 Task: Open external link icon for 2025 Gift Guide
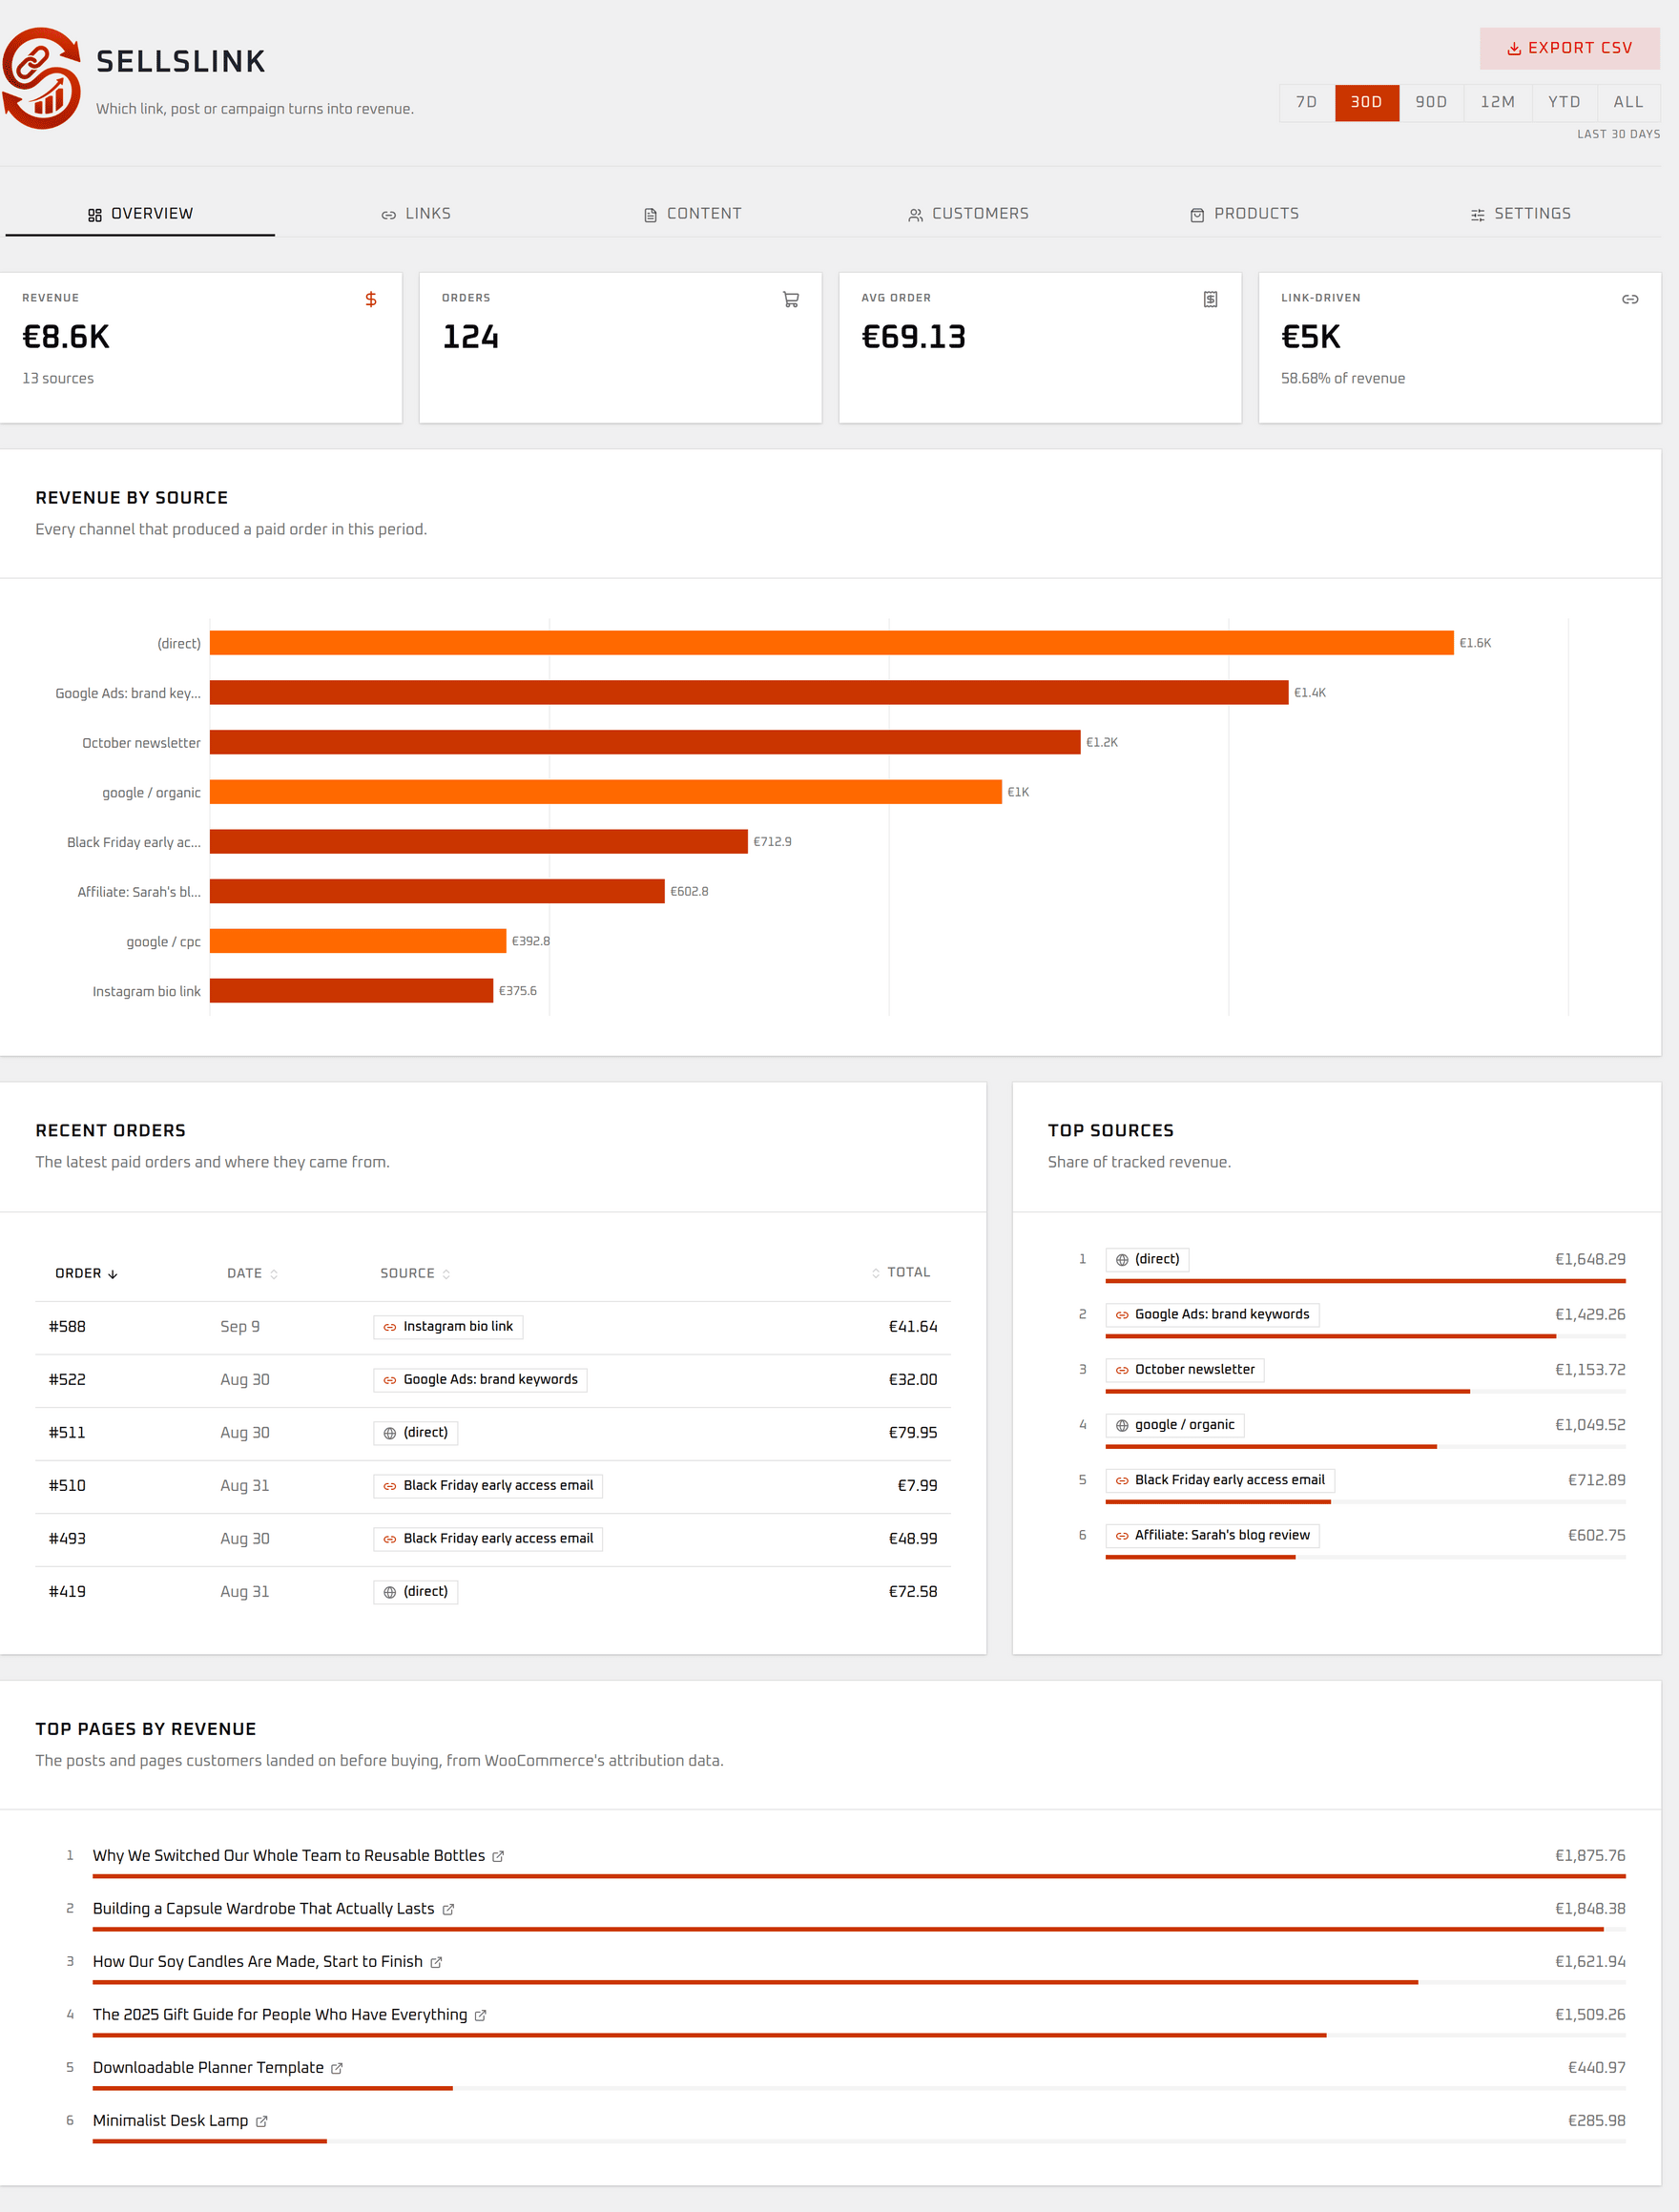coord(480,2015)
